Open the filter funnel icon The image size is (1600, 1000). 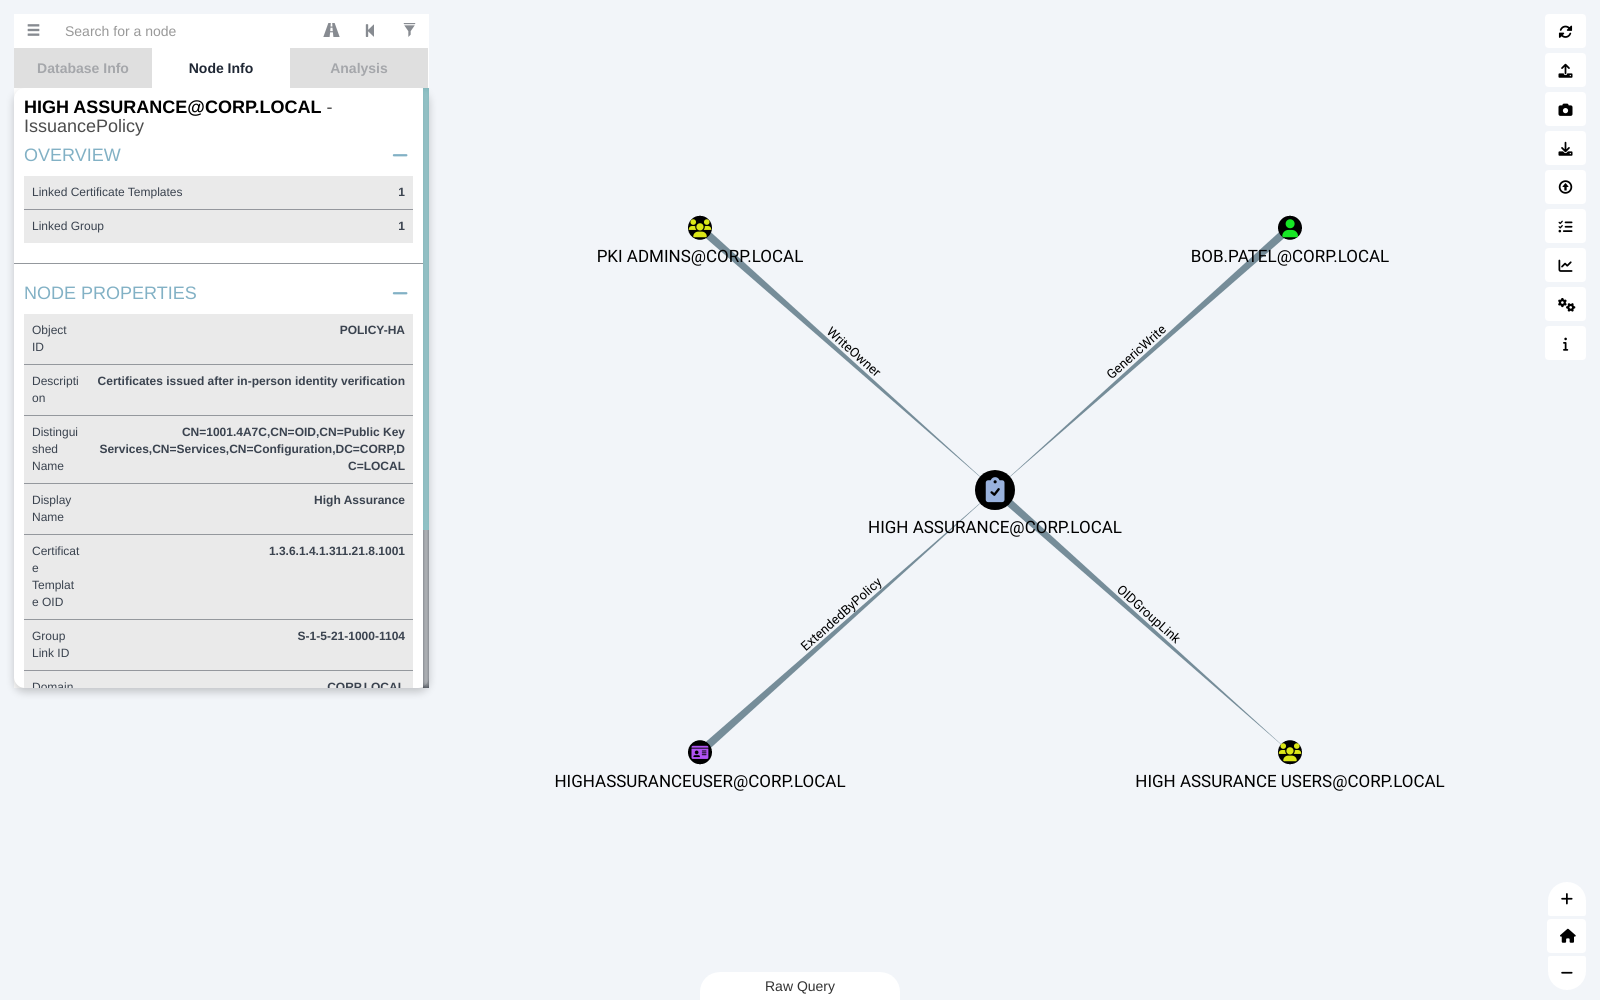(x=409, y=30)
